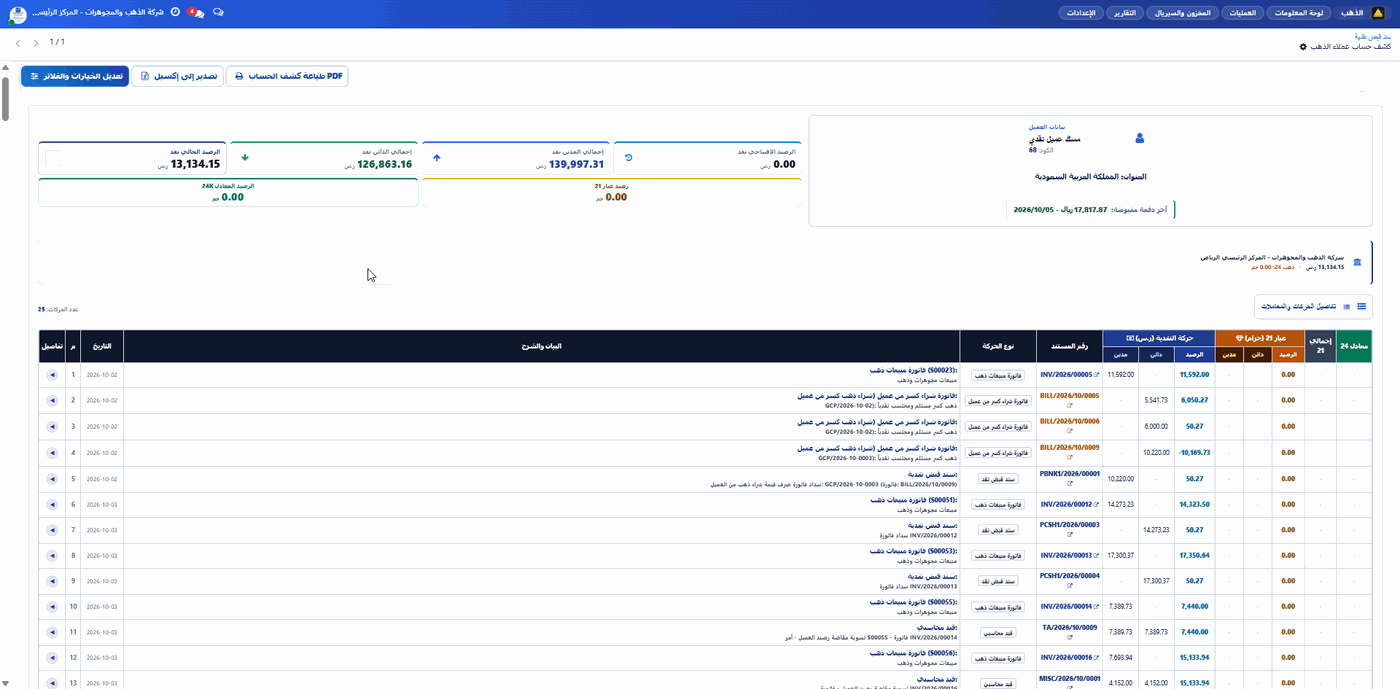The image size is (1400, 689).
Task: Click تصدير إلى إكسيل button
Action: click(x=179, y=76)
